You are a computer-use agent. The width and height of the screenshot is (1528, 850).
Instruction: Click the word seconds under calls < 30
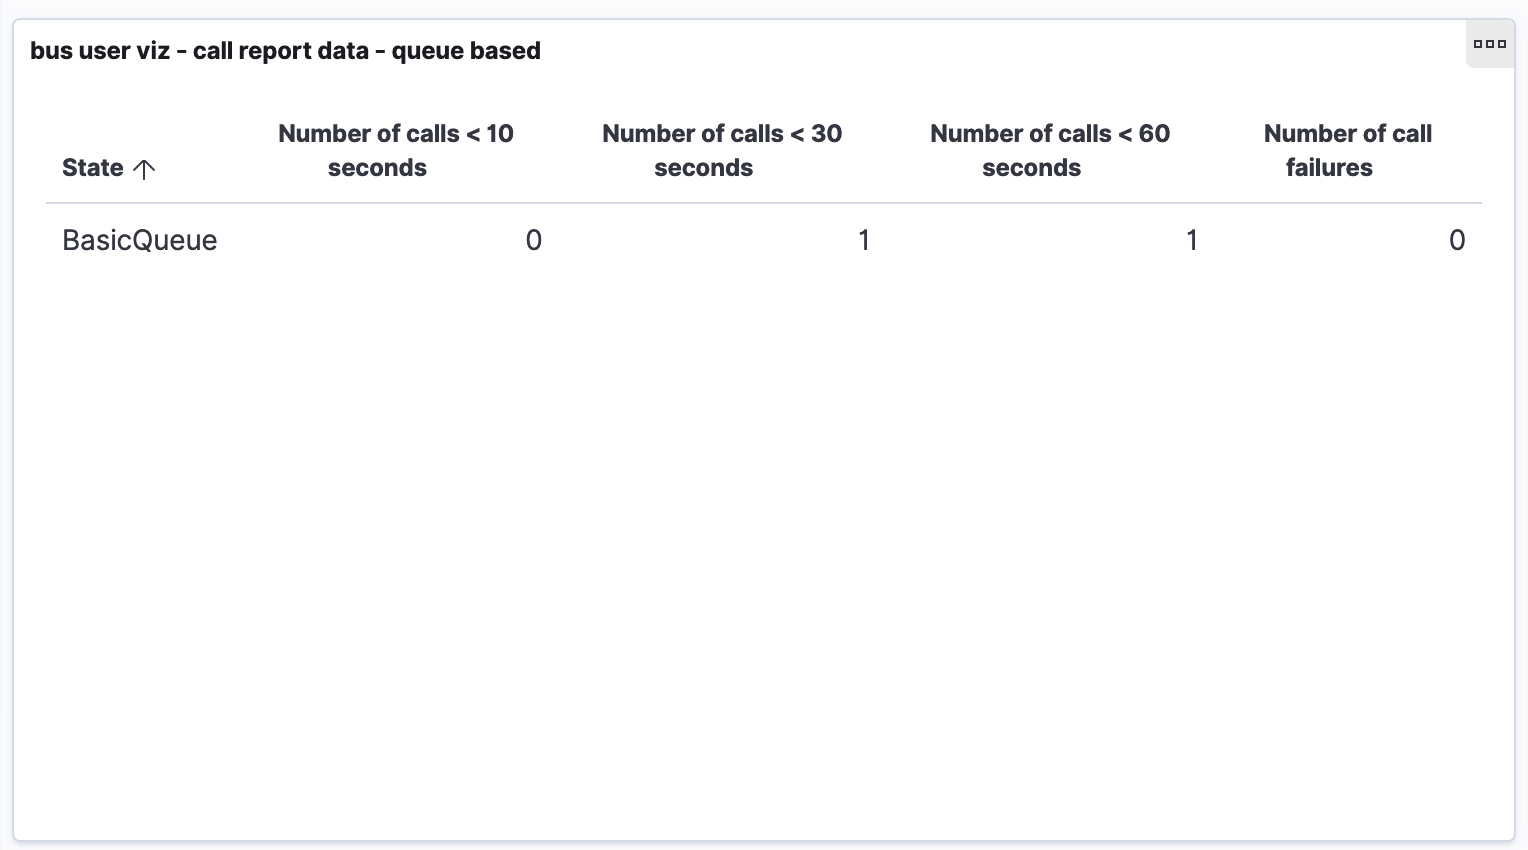tap(703, 168)
